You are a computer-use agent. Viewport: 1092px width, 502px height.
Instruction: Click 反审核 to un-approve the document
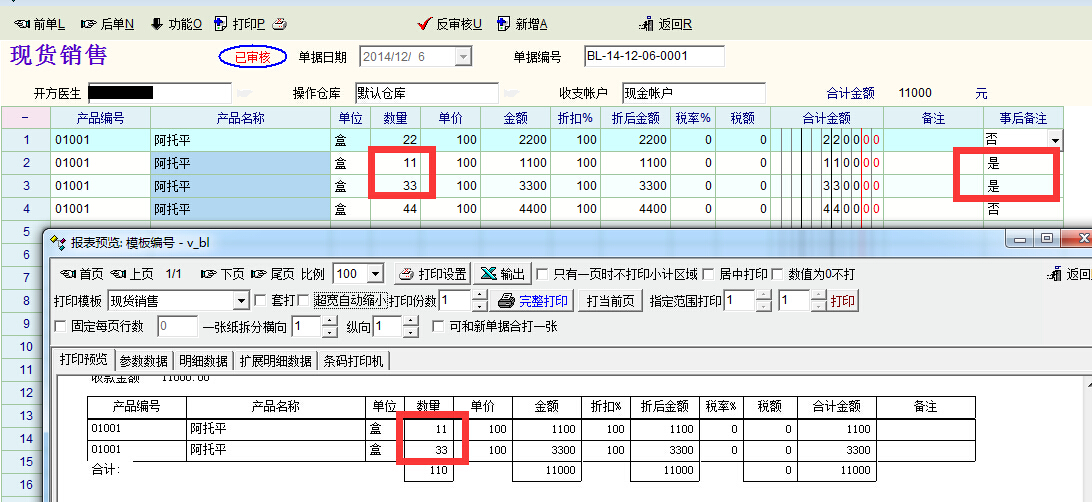coord(450,24)
